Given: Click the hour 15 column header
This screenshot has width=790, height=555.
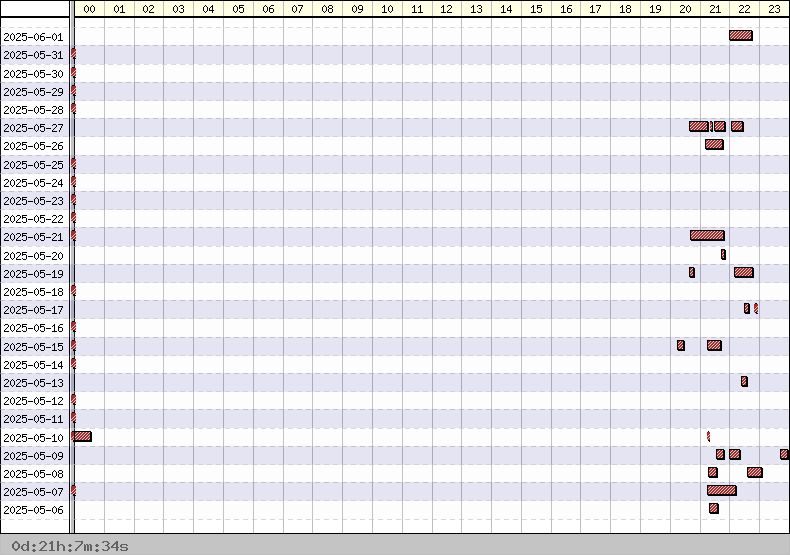Looking at the screenshot, I should click(x=536, y=9).
